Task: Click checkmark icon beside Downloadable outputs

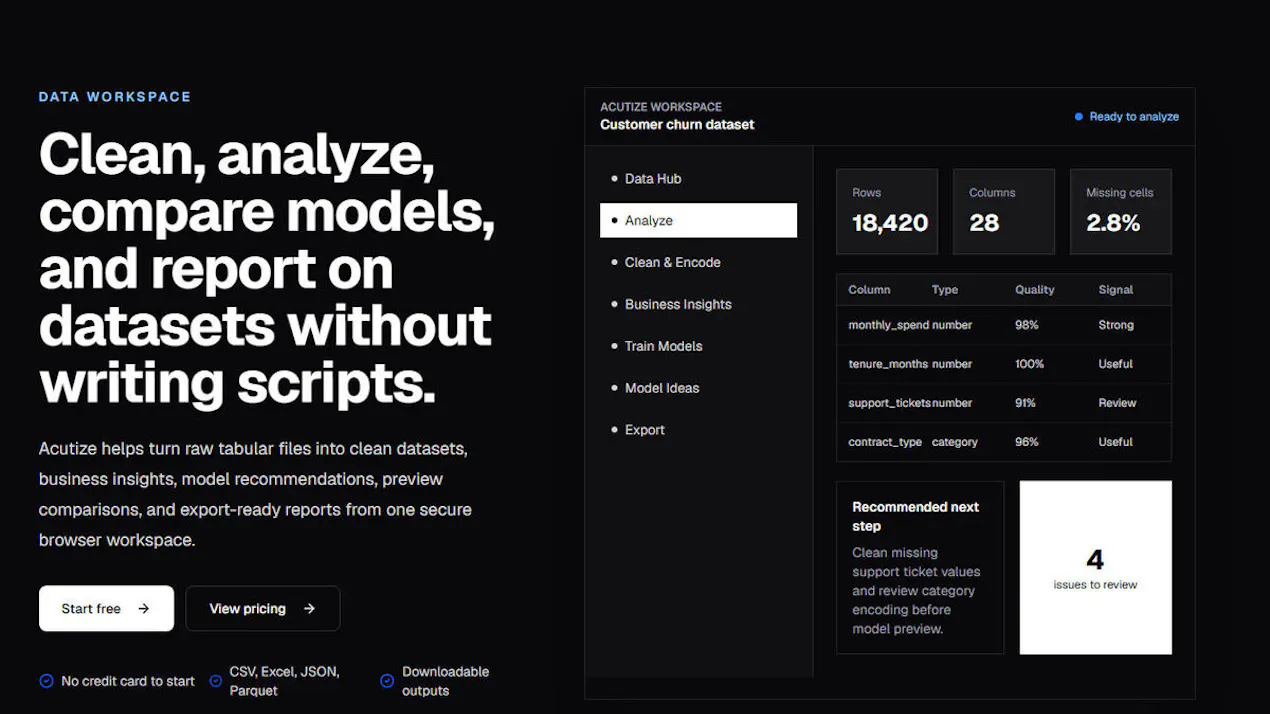Action: coord(387,681)
